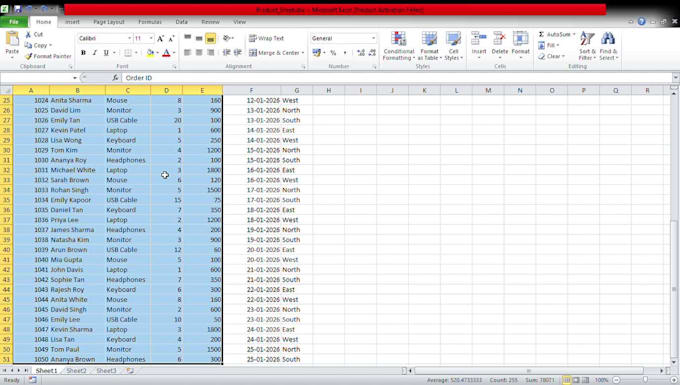Toggle Top Align
Viewport: 680px width, 385px height.
[x=187, y=38]
